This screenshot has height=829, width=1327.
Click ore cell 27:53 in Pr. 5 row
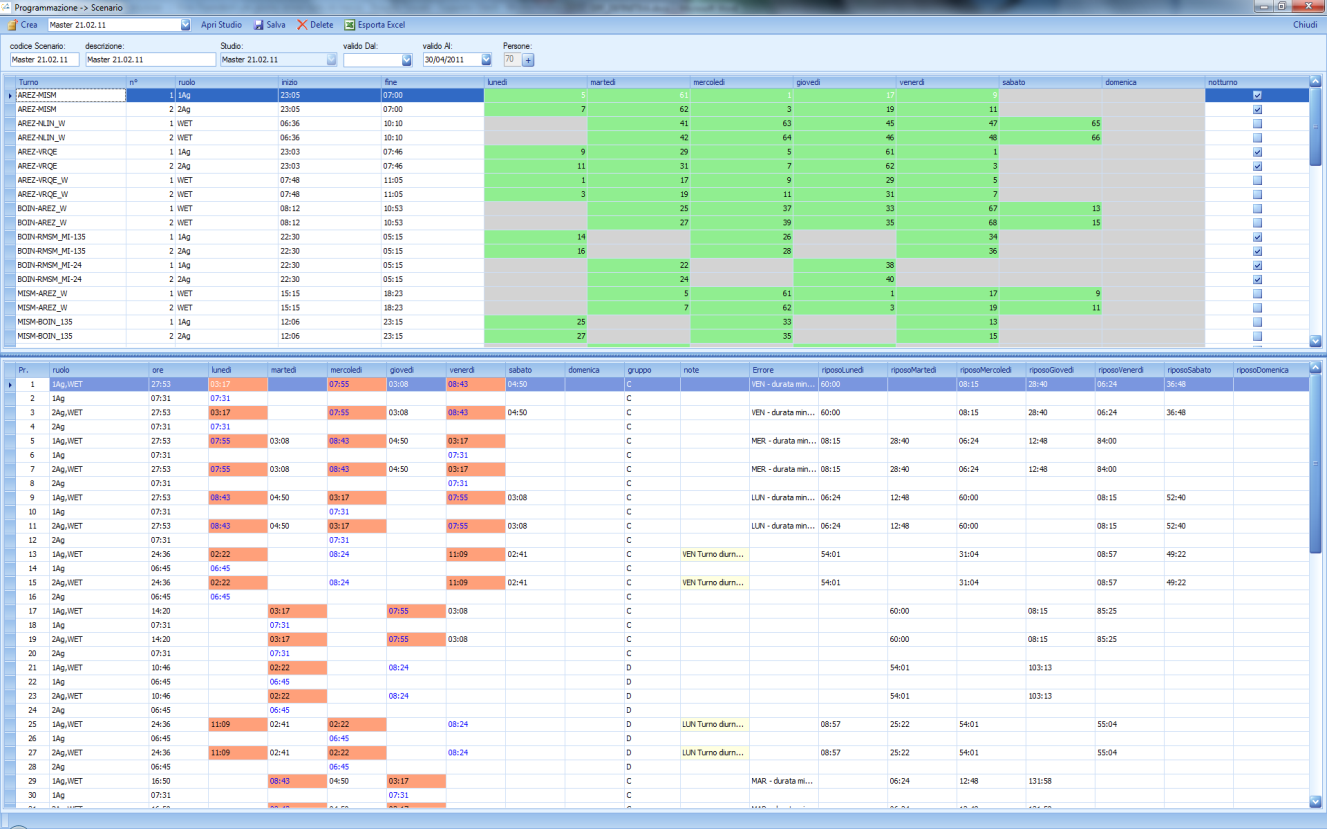coord(178,441)
